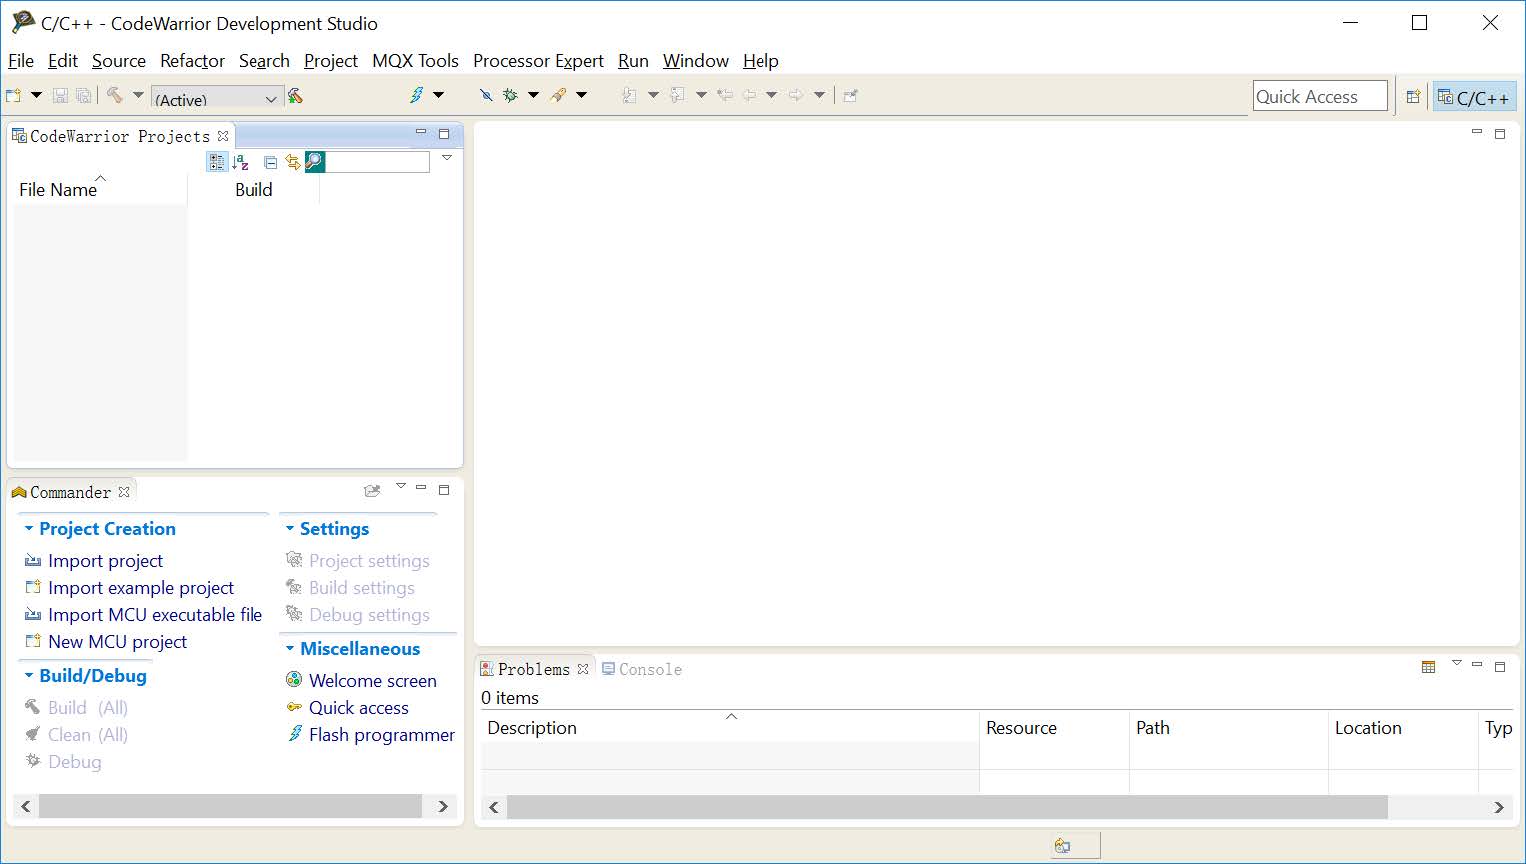
Task: Open the MQX Tools menu
Action: (415, 61)
